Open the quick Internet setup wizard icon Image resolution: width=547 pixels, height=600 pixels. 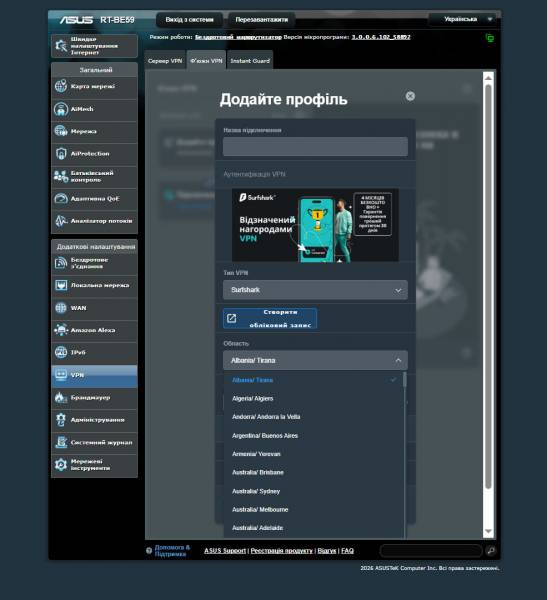pos(61,46)
